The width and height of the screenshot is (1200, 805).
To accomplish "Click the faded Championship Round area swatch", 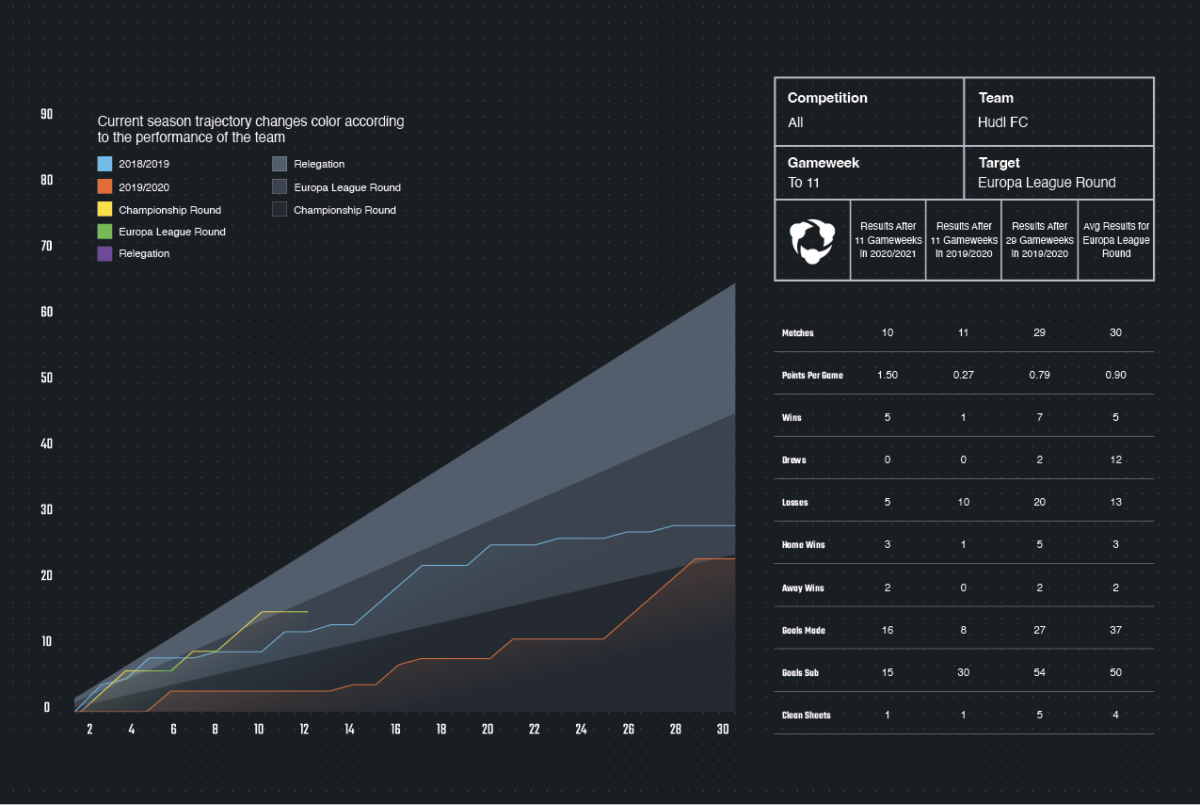I will tap(278, 209).
